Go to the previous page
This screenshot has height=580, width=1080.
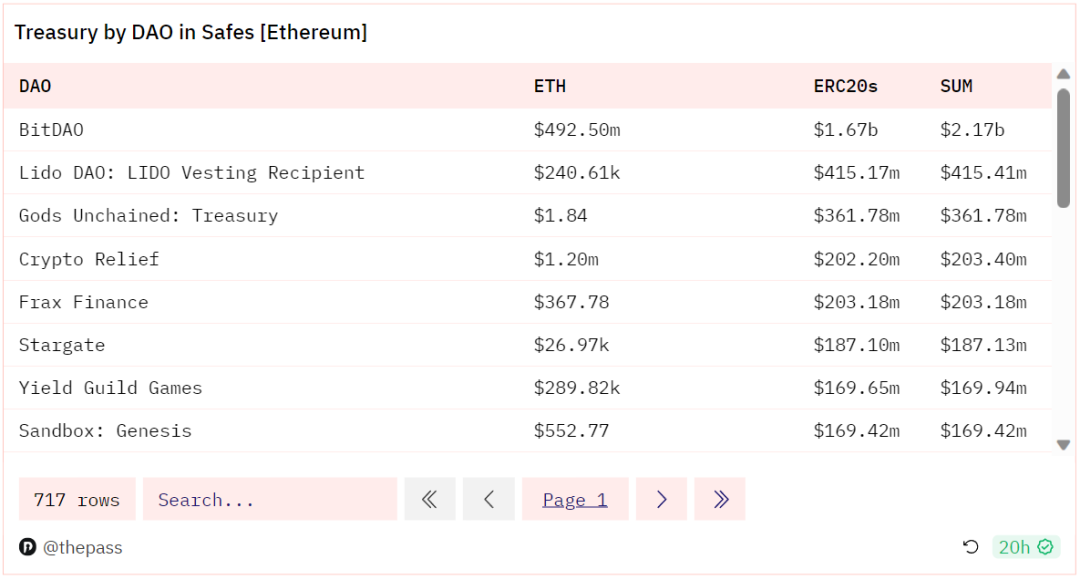(x=489, y=499)
